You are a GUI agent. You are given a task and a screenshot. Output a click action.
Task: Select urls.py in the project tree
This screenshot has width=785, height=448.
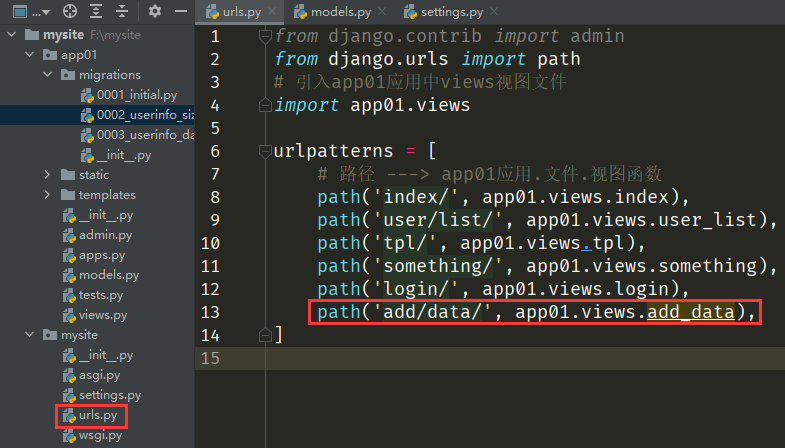click(90, 415)
